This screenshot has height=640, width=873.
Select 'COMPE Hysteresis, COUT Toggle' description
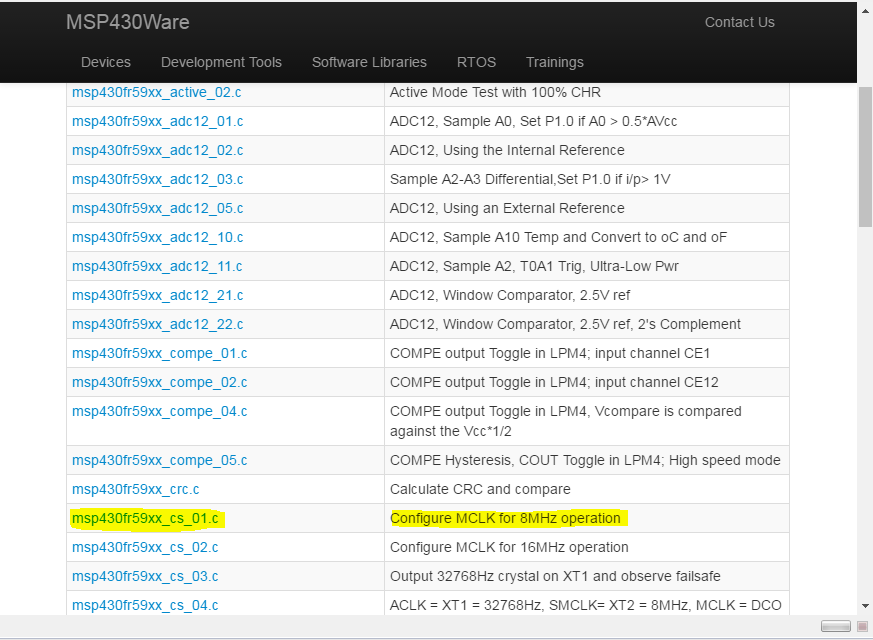[x=585, y=460]
